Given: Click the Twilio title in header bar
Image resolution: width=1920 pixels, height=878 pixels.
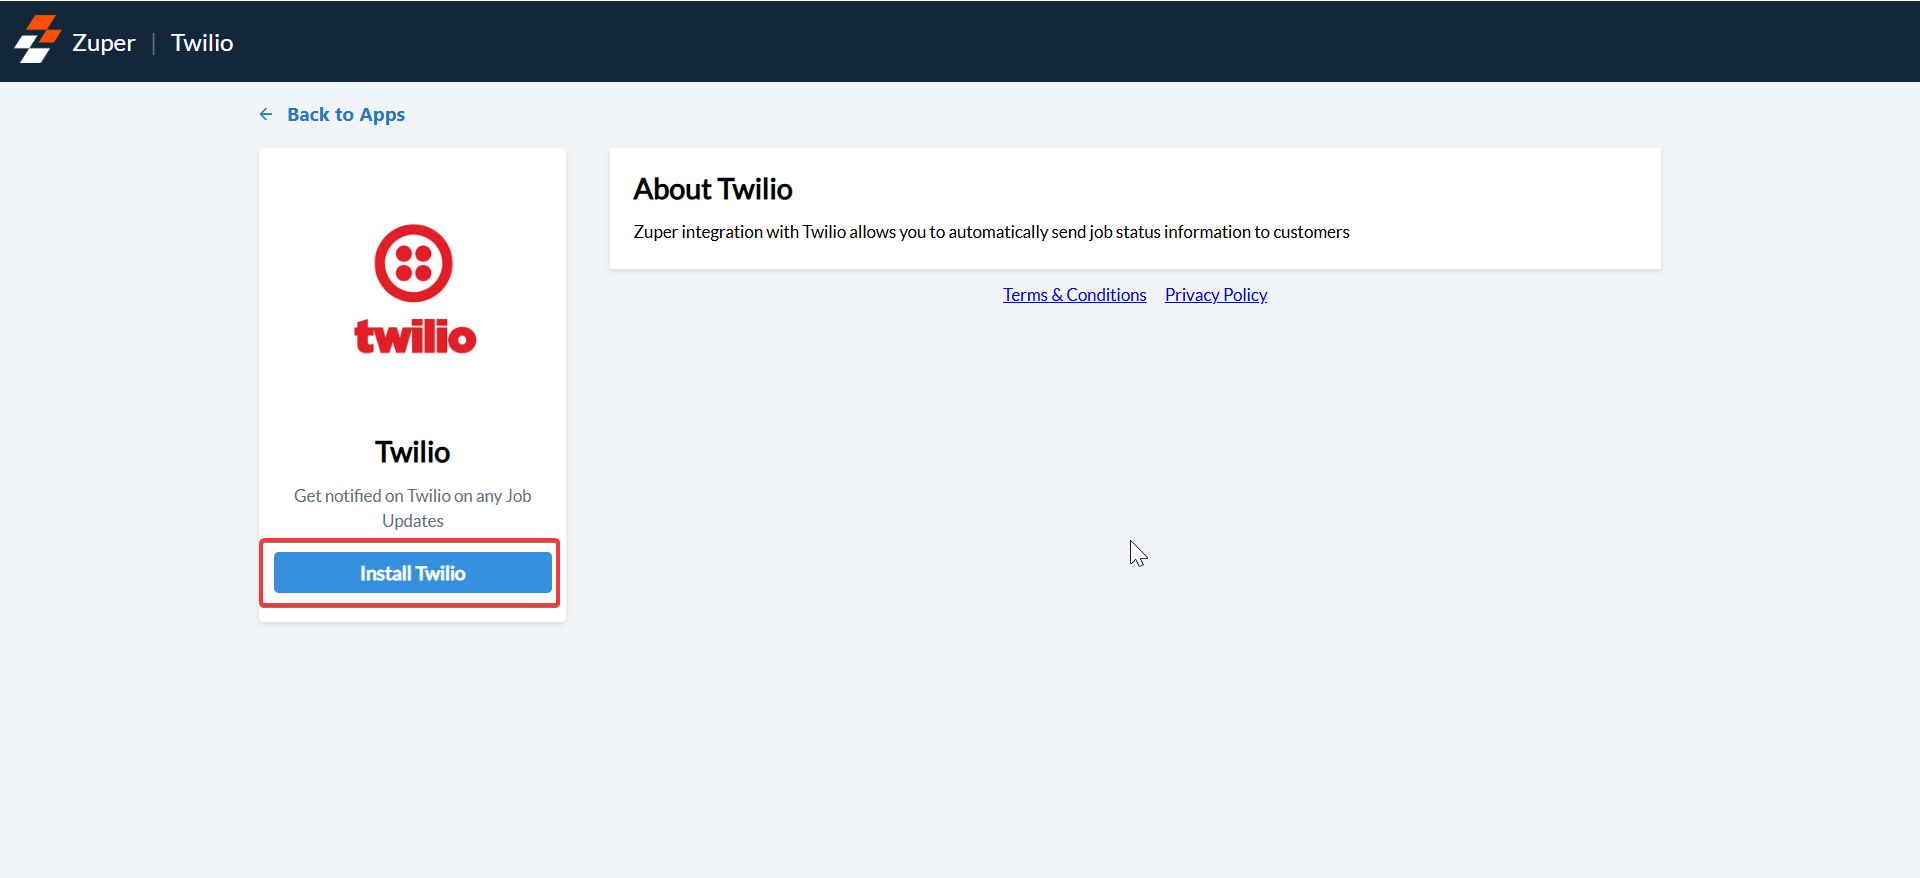Looking at the screenshot, I should (202, 43).
